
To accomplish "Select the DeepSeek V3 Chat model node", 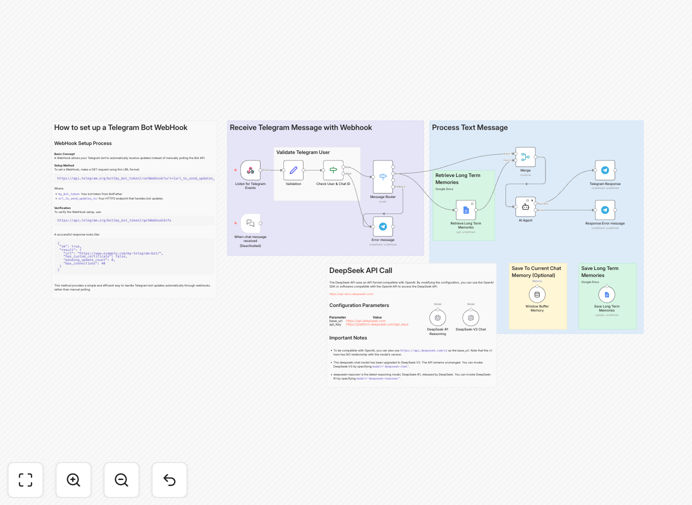I will point(470,317).
